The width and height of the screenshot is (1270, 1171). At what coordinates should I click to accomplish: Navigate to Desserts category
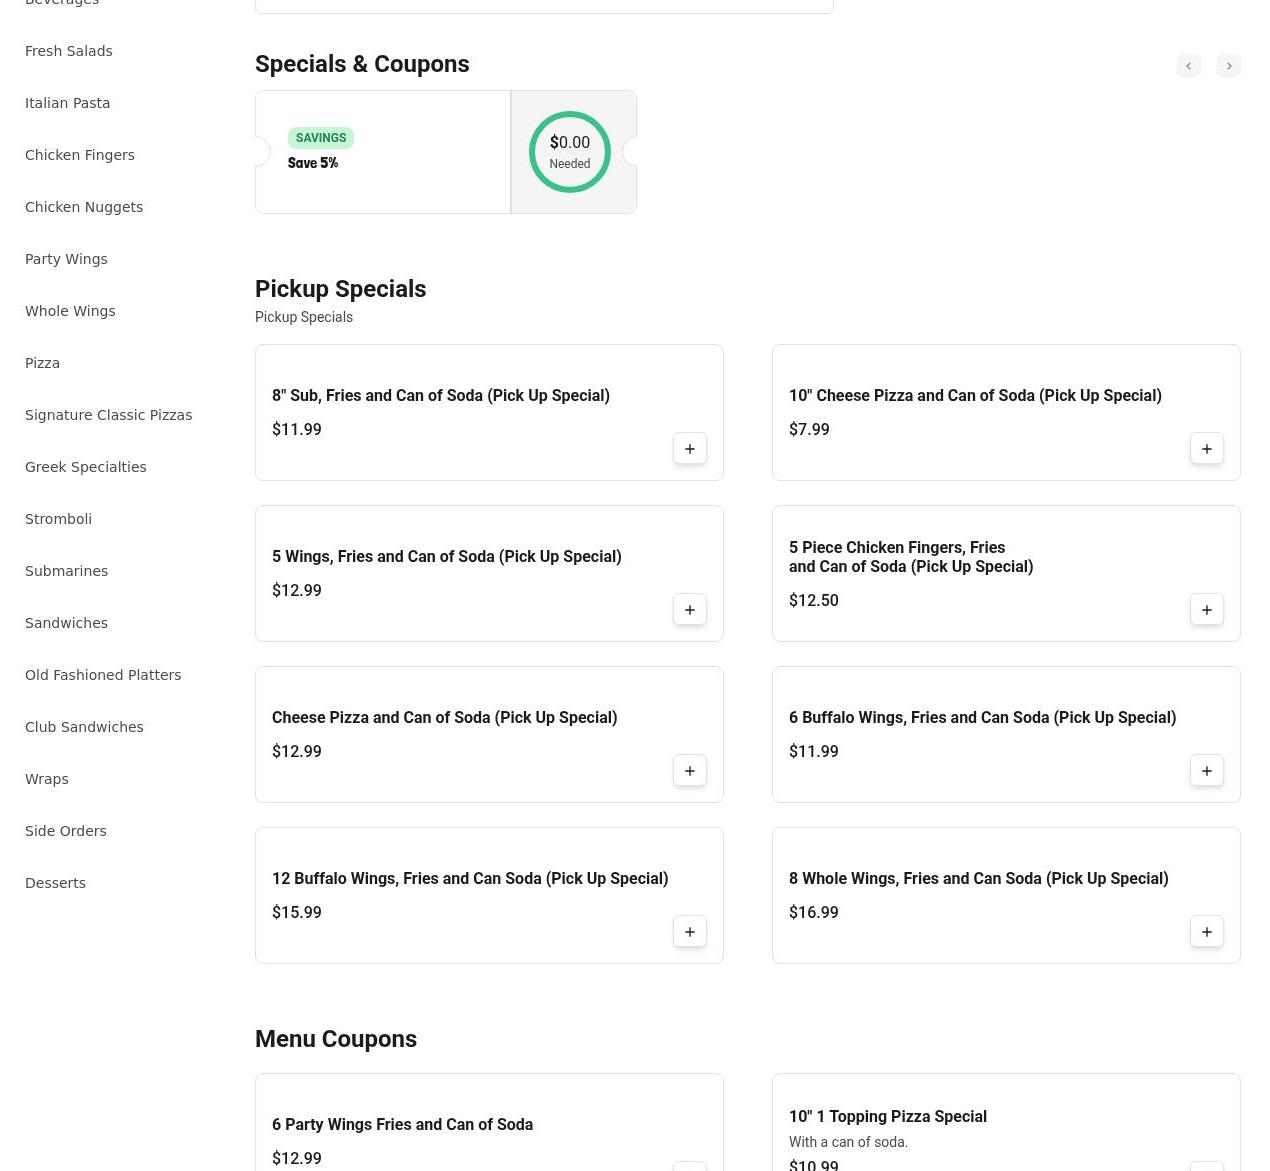pos(55,883)
